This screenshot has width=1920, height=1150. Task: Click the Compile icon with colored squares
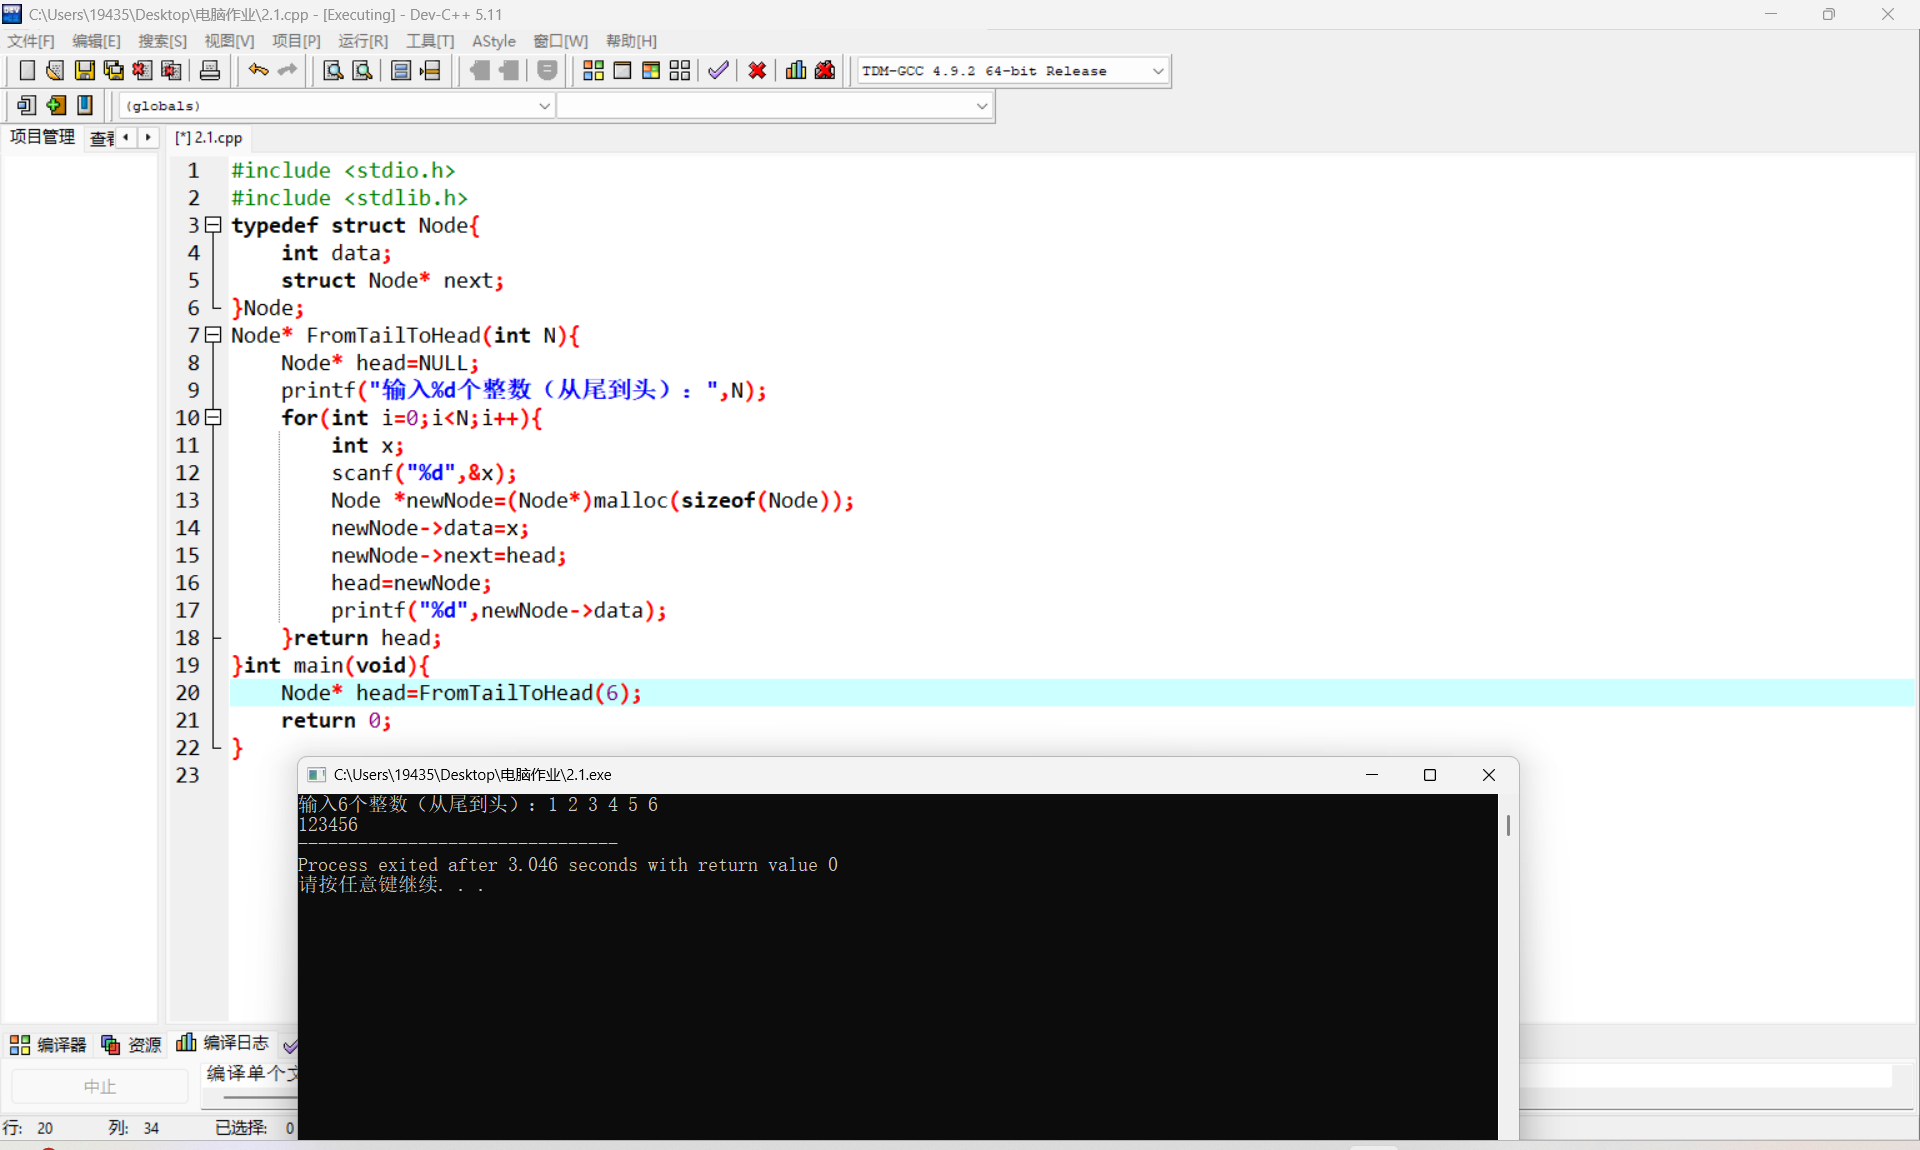pyautogui.click(x=593, y=71)
